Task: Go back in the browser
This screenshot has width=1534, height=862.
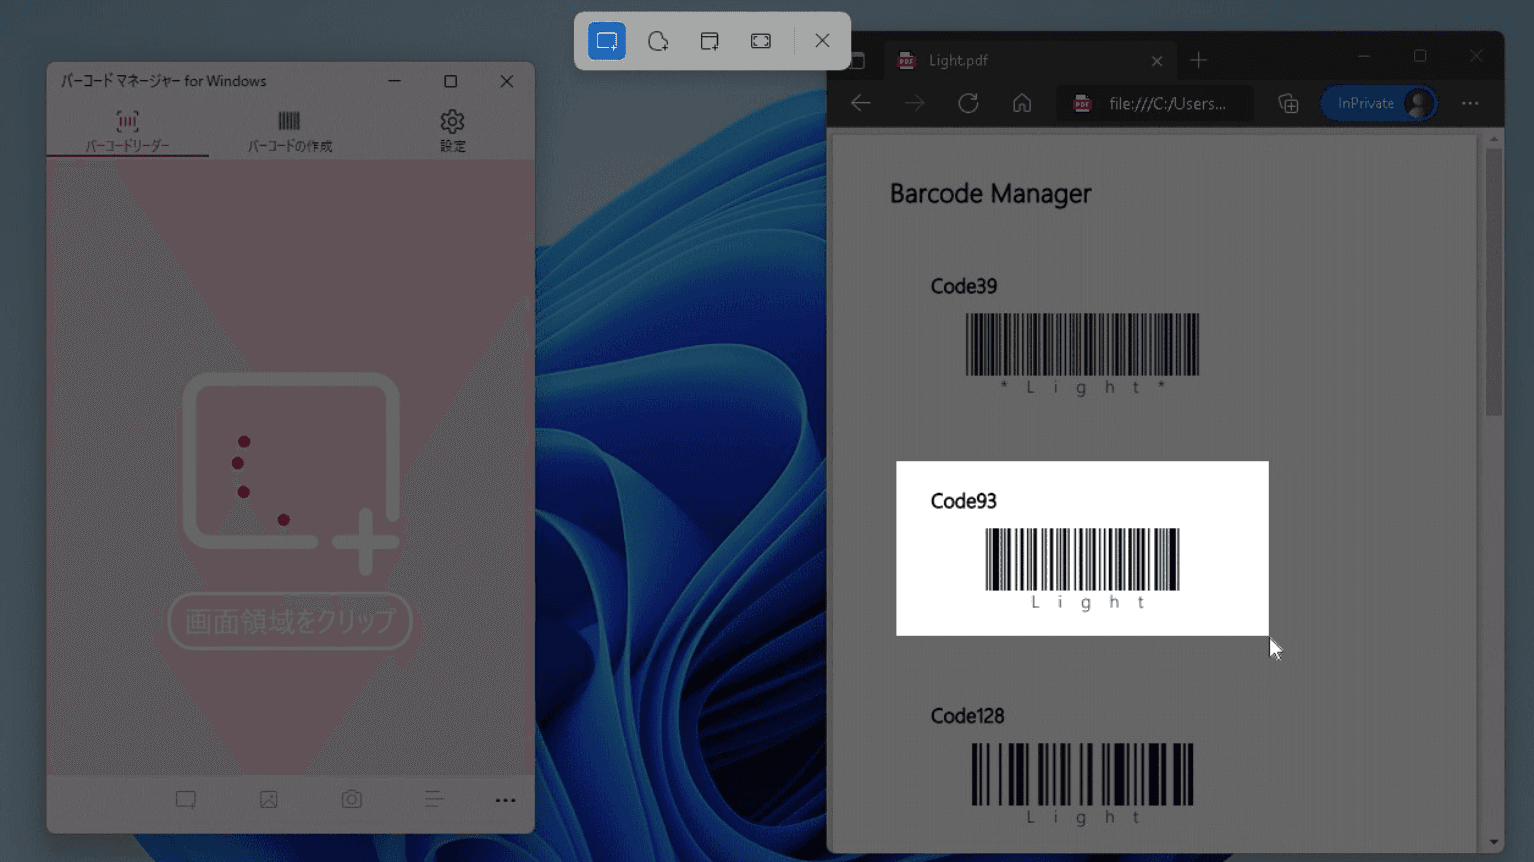Action: [x=860, y=103]
